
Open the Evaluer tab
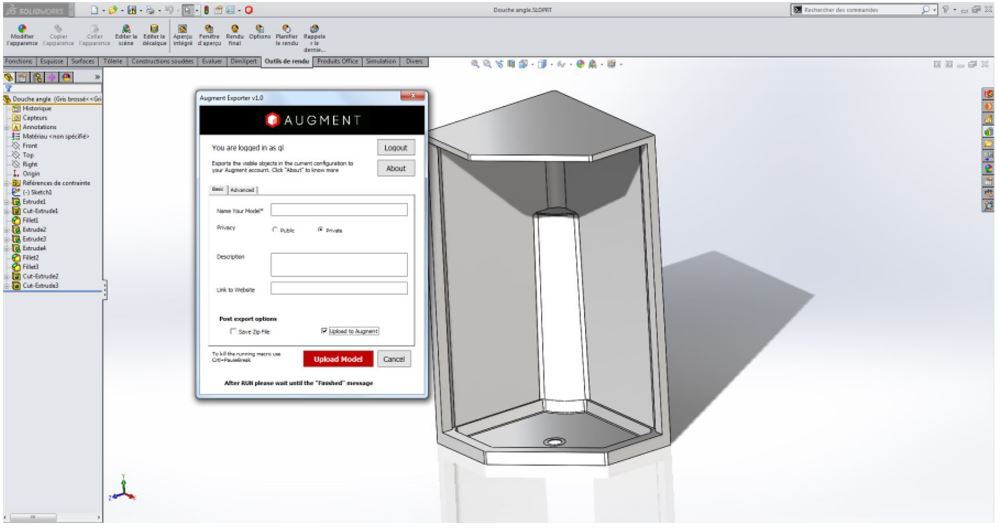(x=212, y=61)
